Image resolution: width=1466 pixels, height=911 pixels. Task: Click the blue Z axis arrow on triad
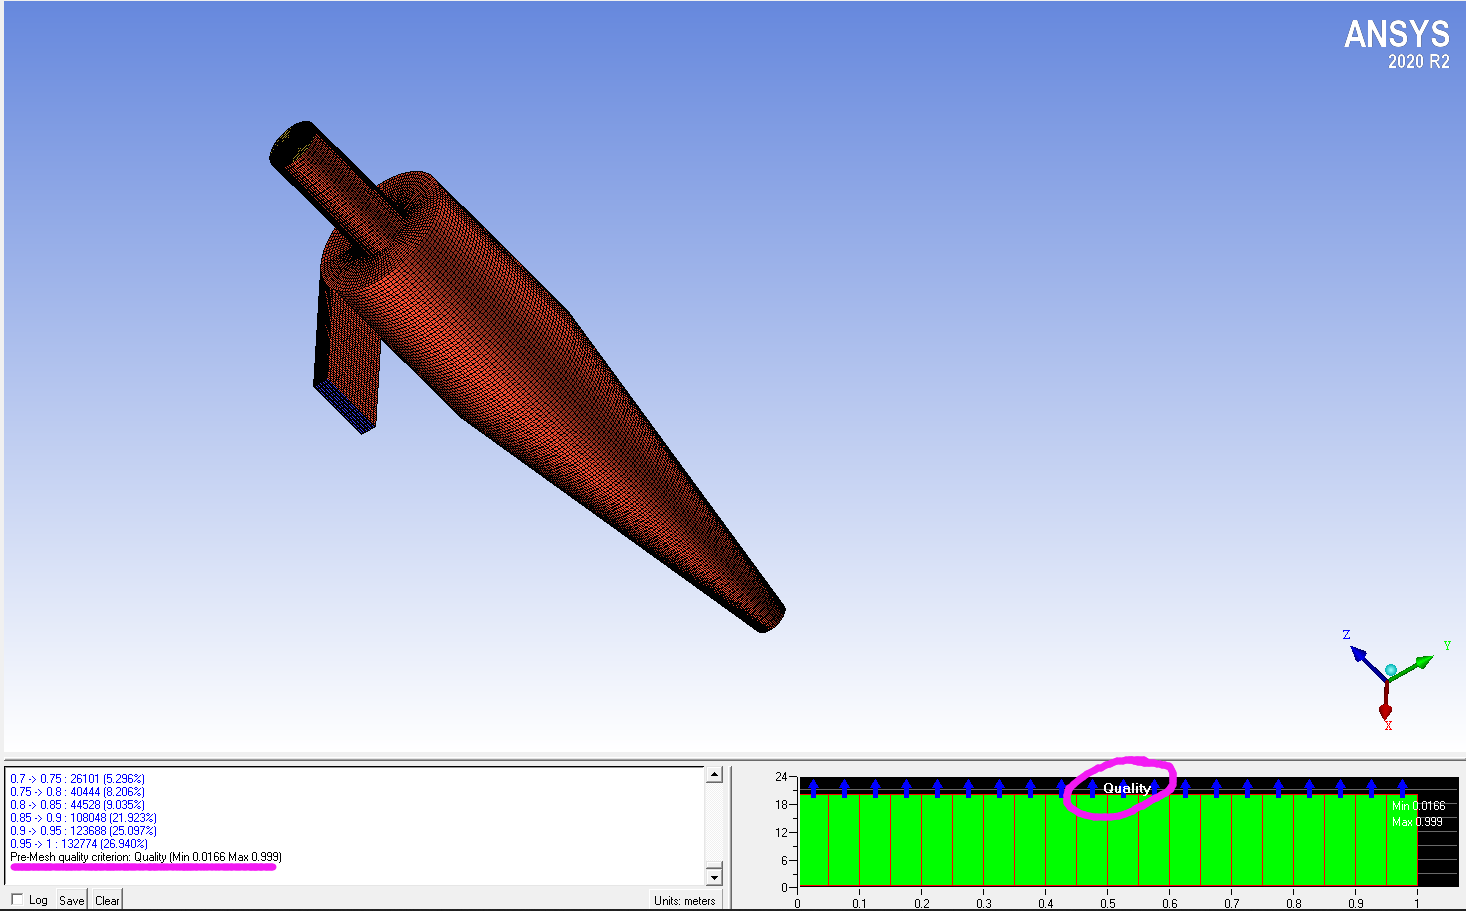click(x=1358, y=654)
